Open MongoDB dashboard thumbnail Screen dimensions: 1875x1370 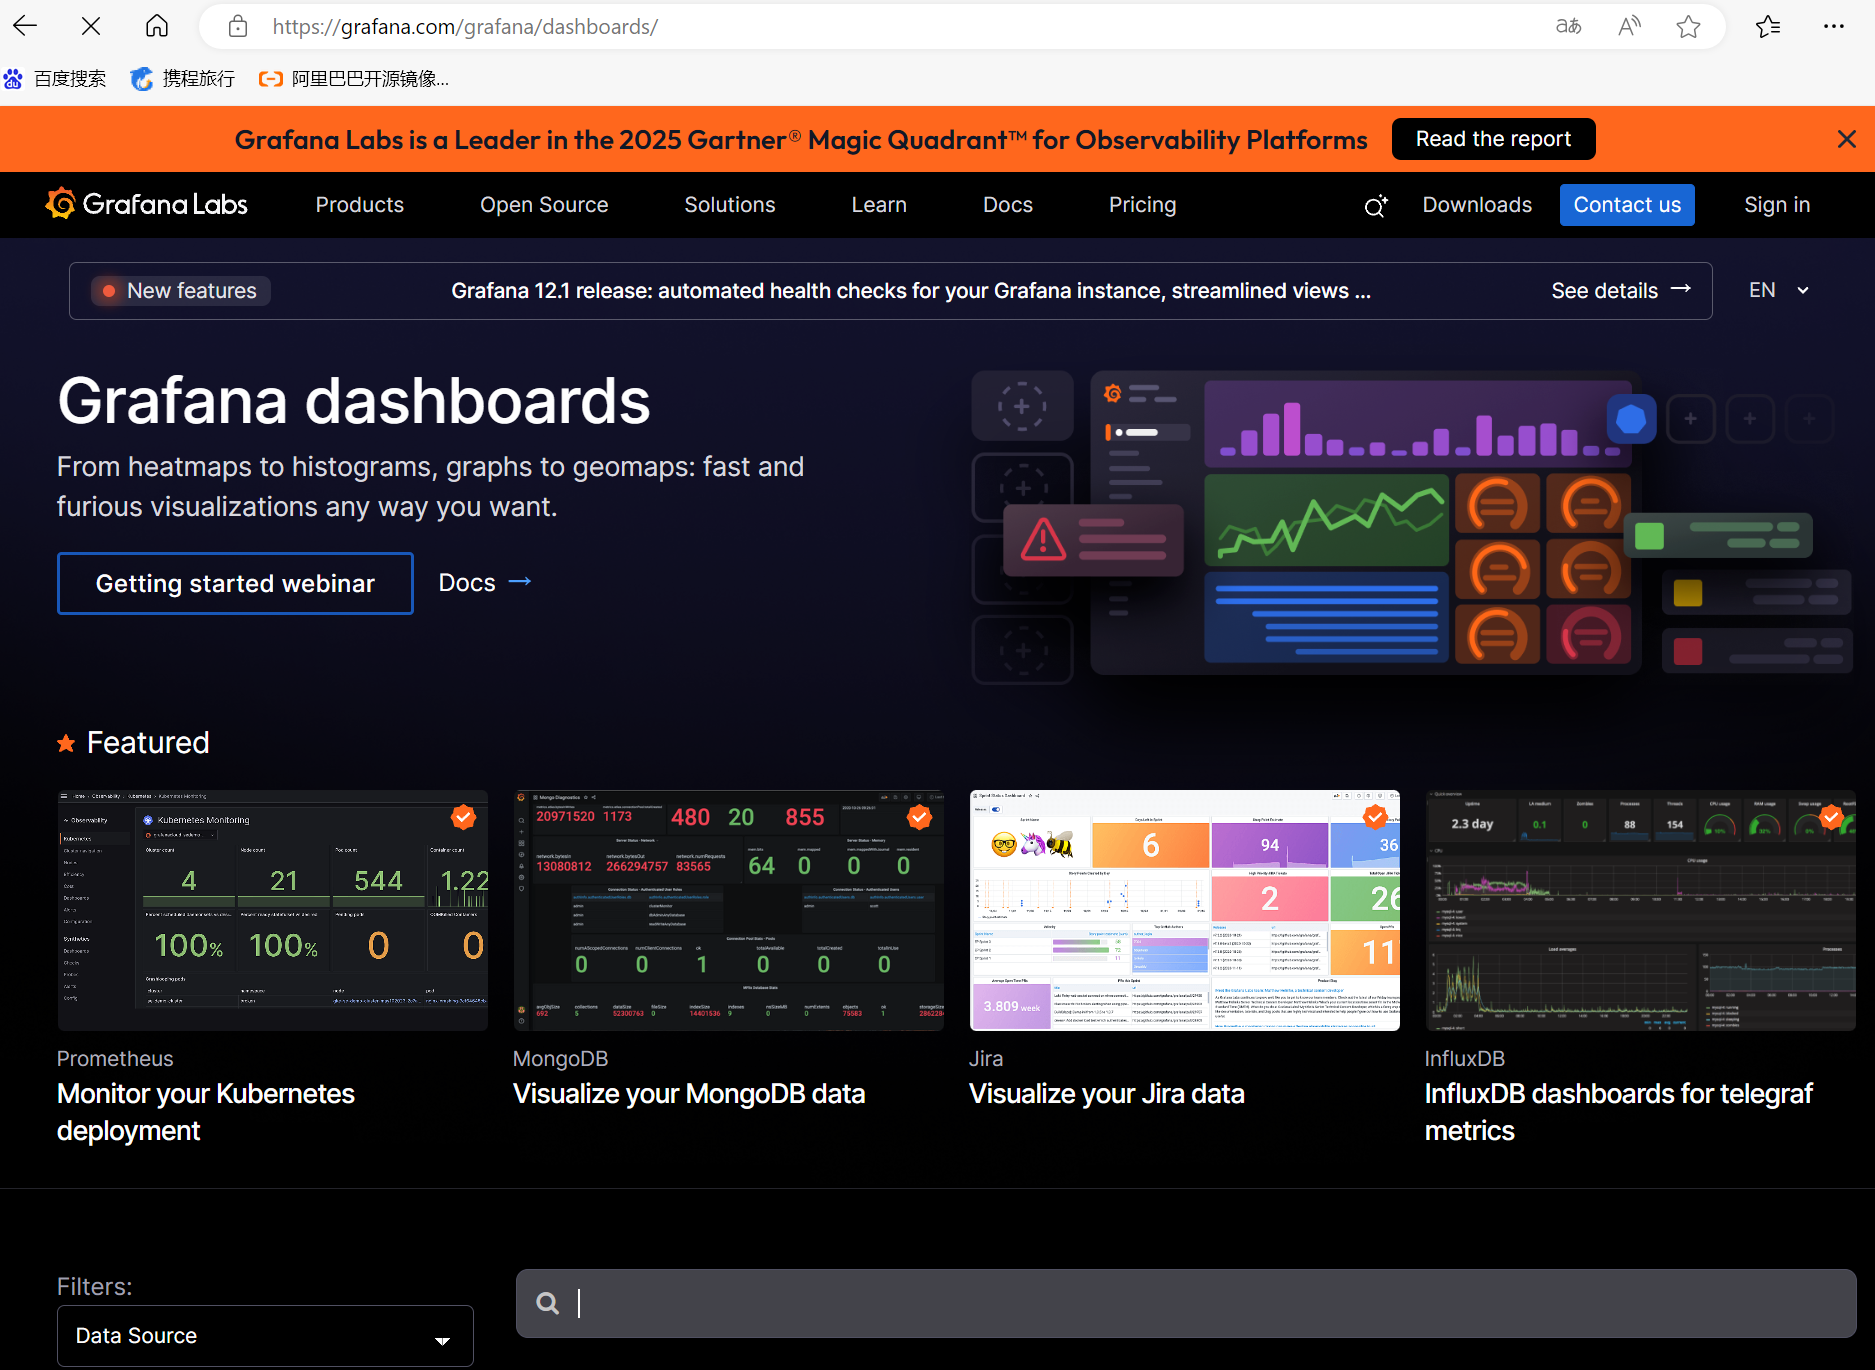pyautogui.click(x=729, y=910)
